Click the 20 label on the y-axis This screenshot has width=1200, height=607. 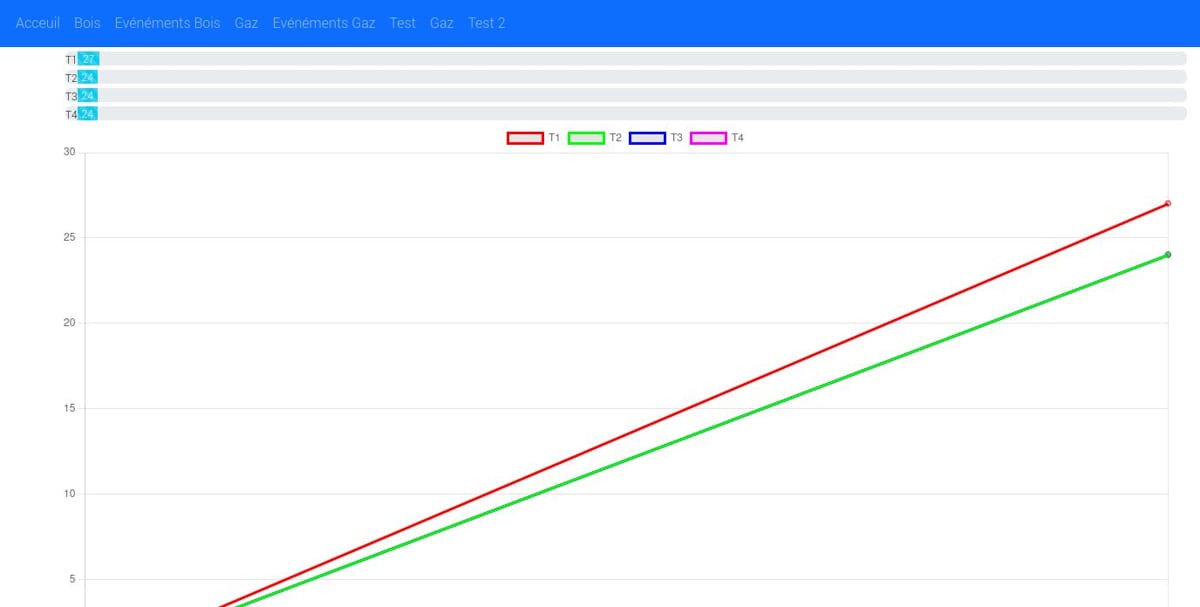[69, 323]
